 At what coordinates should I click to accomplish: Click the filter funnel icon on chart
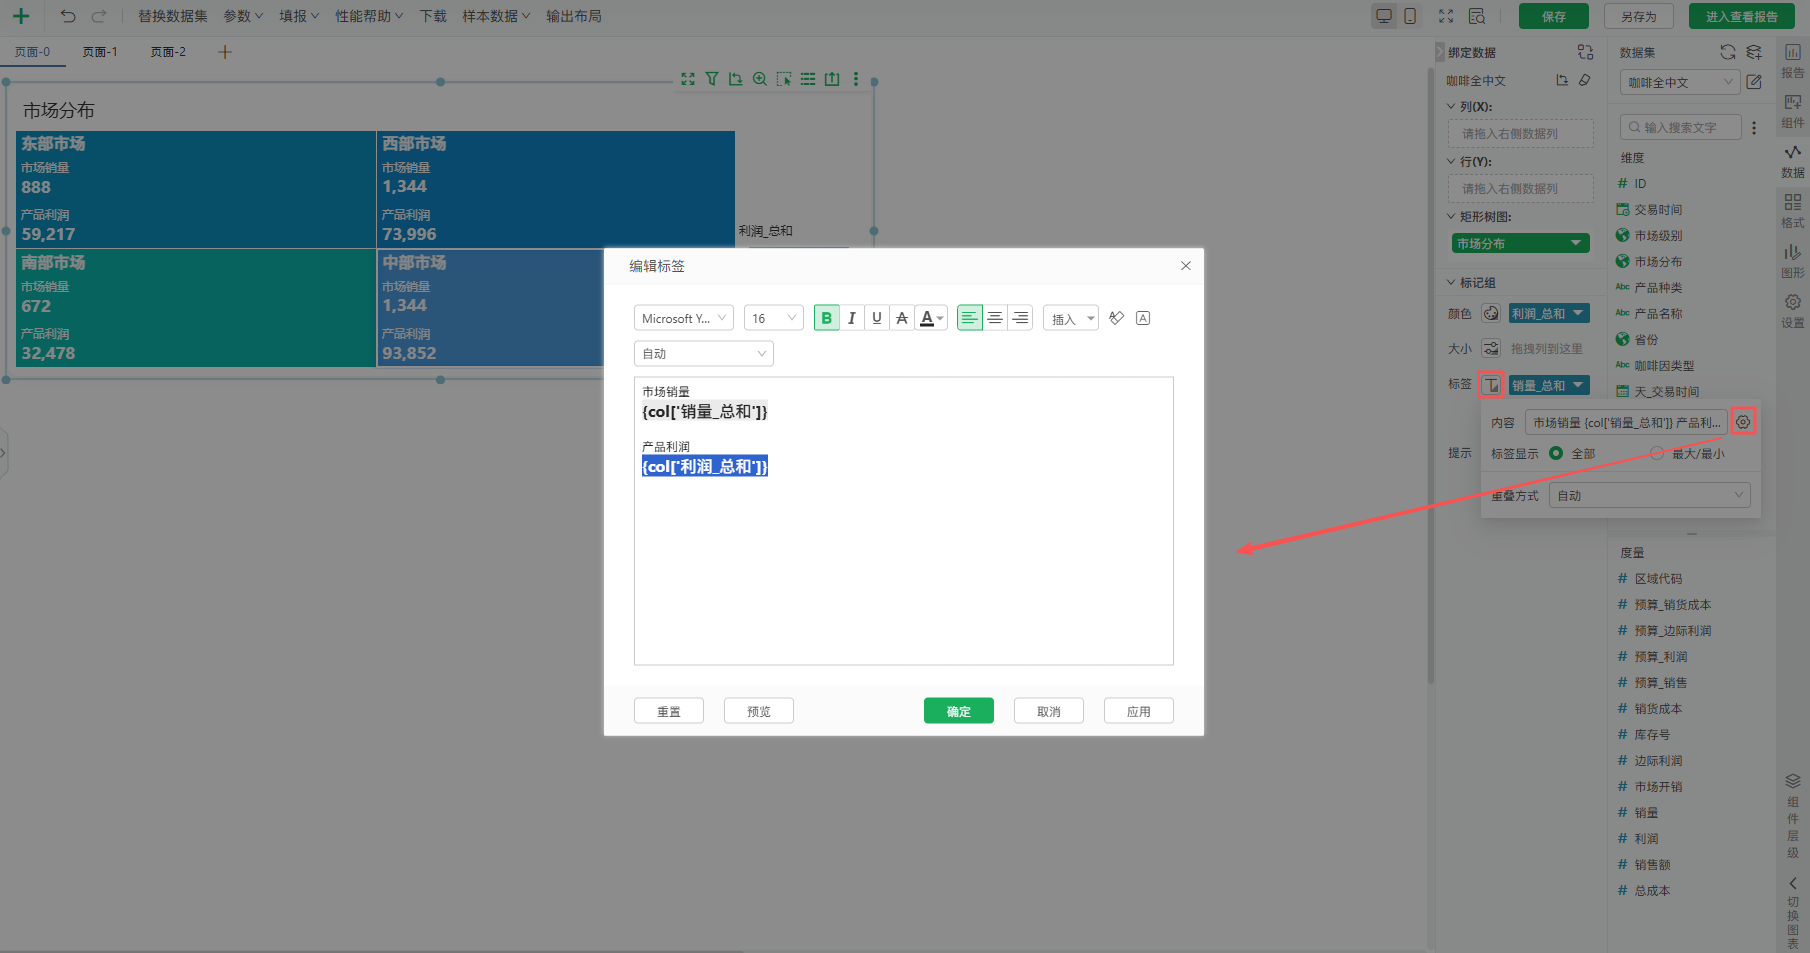tap(712, 79)
